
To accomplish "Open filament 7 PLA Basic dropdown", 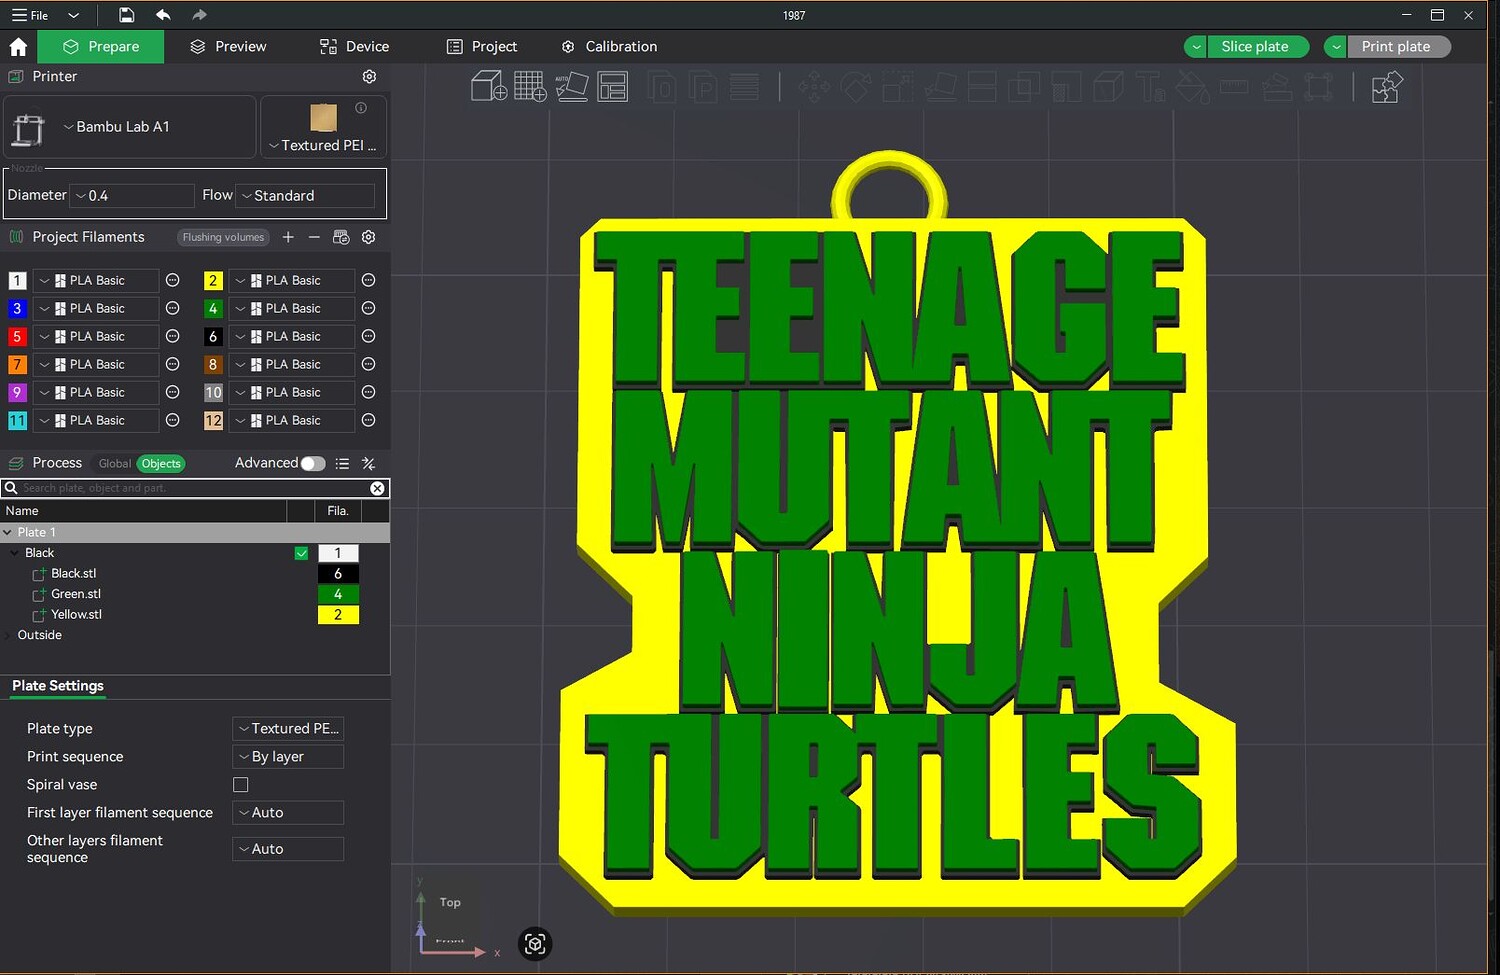I will [x=96, y=365].
